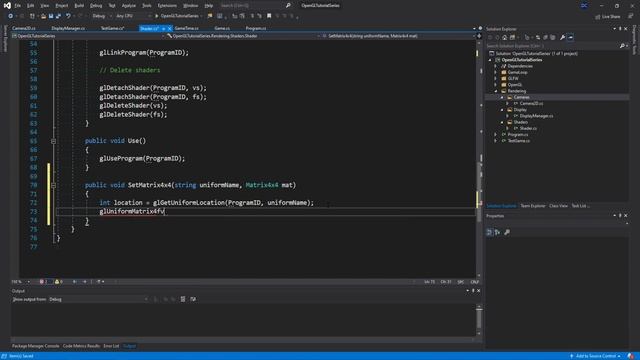Place cursor after glUniformMatrix4fv( in editor
Viewport: 640px width, 360px height.
(x=165, y=211)
